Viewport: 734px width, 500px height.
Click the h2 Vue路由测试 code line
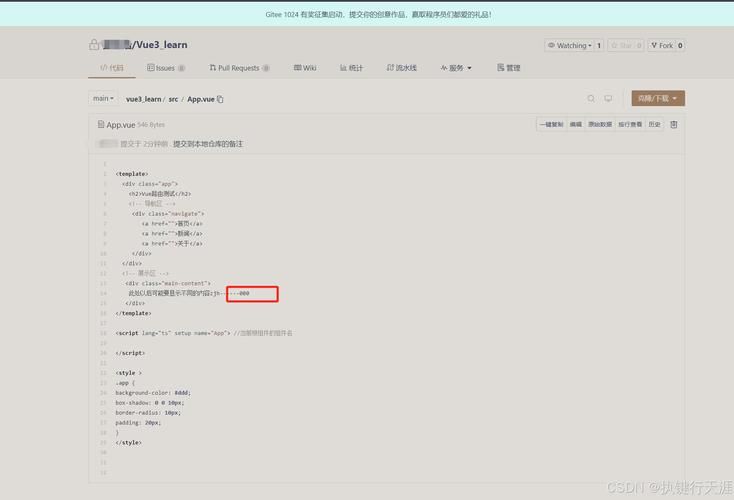click(160, 193)
